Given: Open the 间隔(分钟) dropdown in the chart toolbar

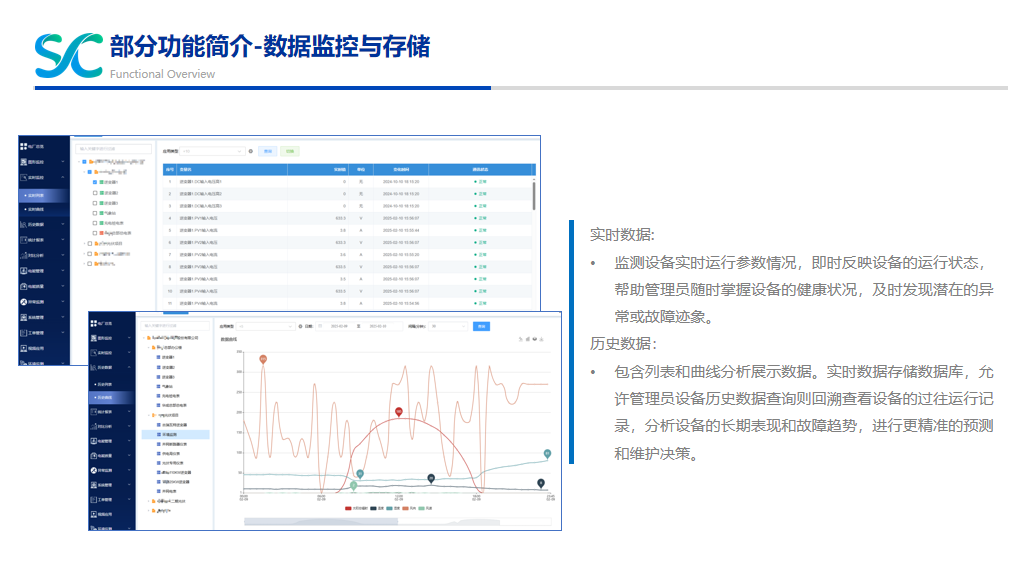Looking at the screenshot, I should (448, 326).
